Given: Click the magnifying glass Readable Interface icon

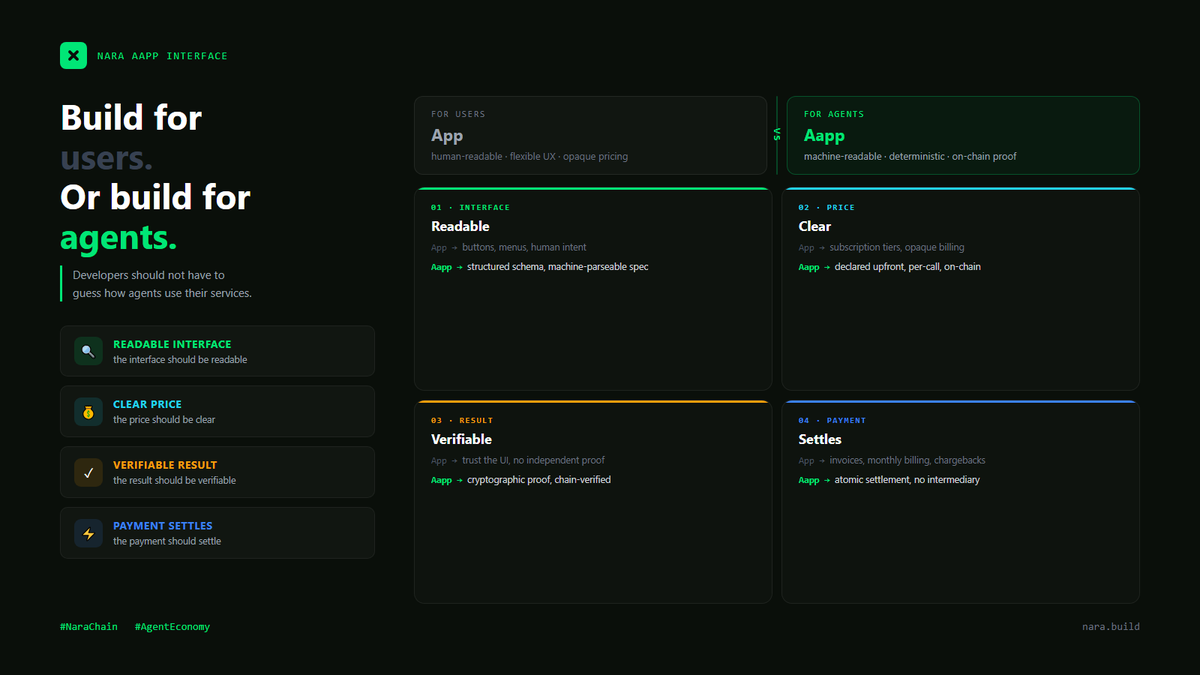Looking at the screenshot, I should coord(88,351).
